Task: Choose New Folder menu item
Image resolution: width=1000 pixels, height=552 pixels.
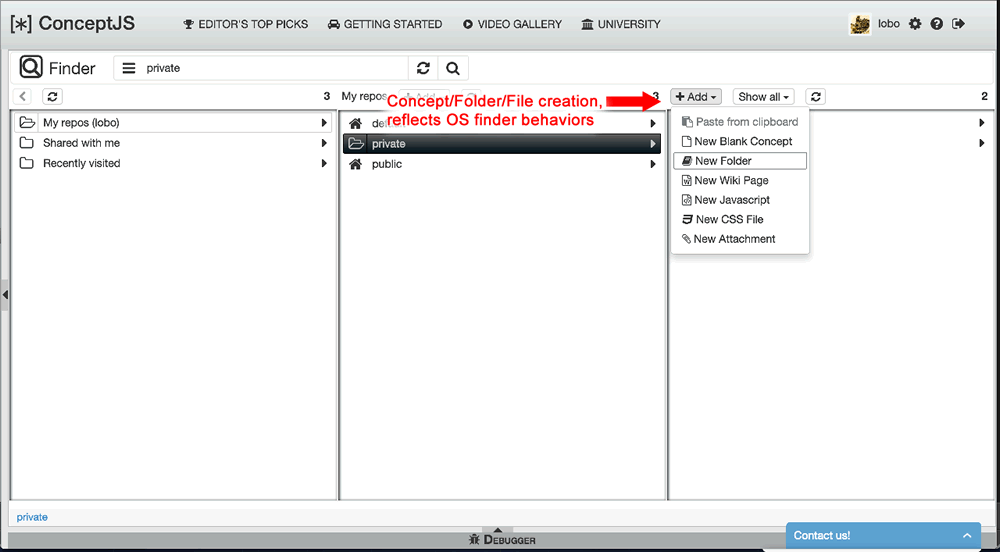Action: tap(740, 161)
